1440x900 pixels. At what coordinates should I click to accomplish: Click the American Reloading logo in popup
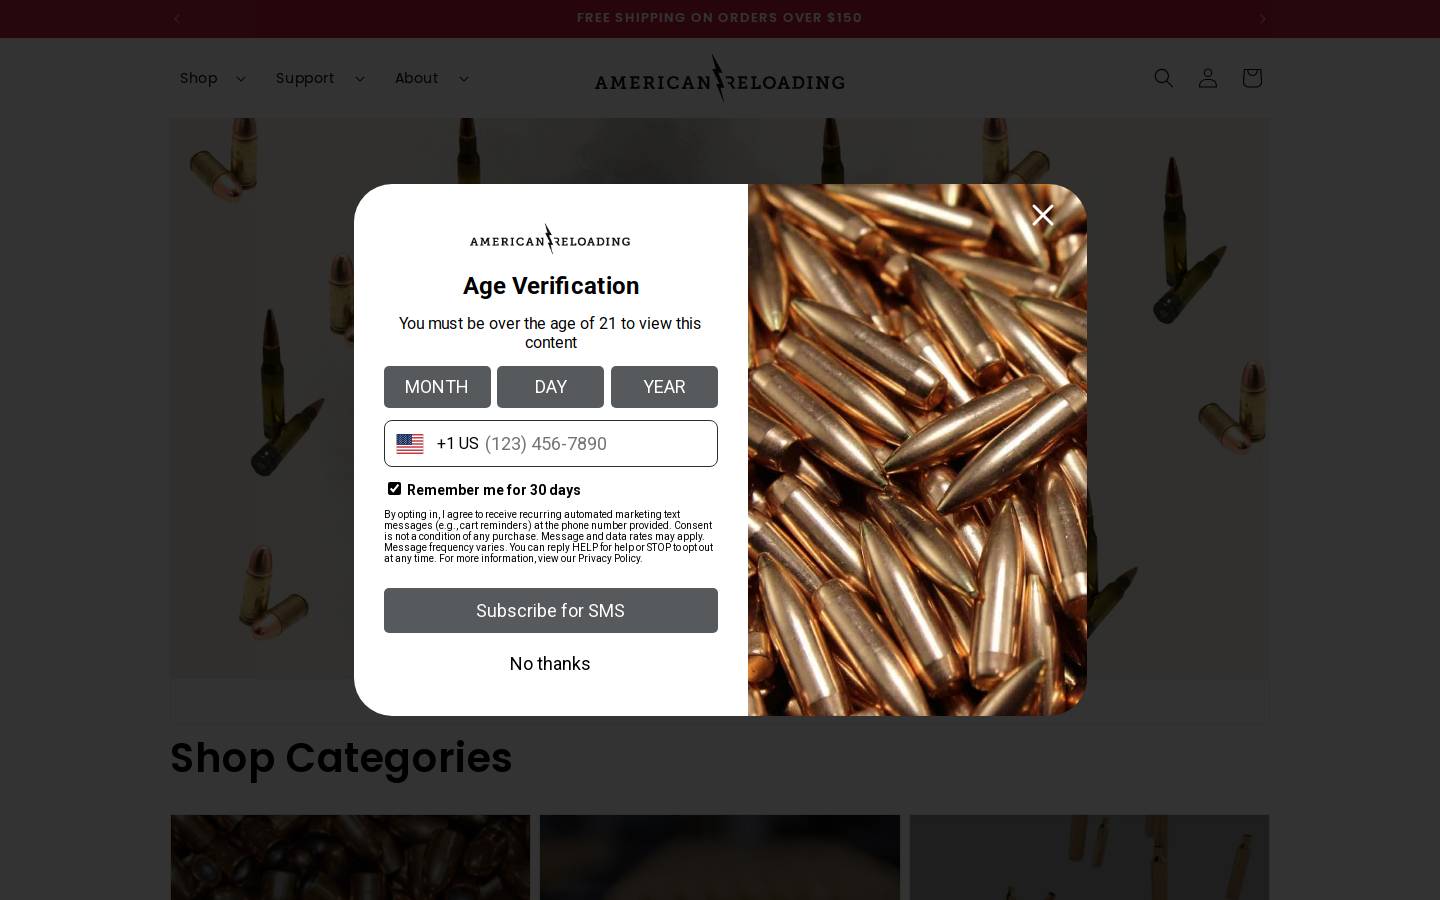click(550, 238)
